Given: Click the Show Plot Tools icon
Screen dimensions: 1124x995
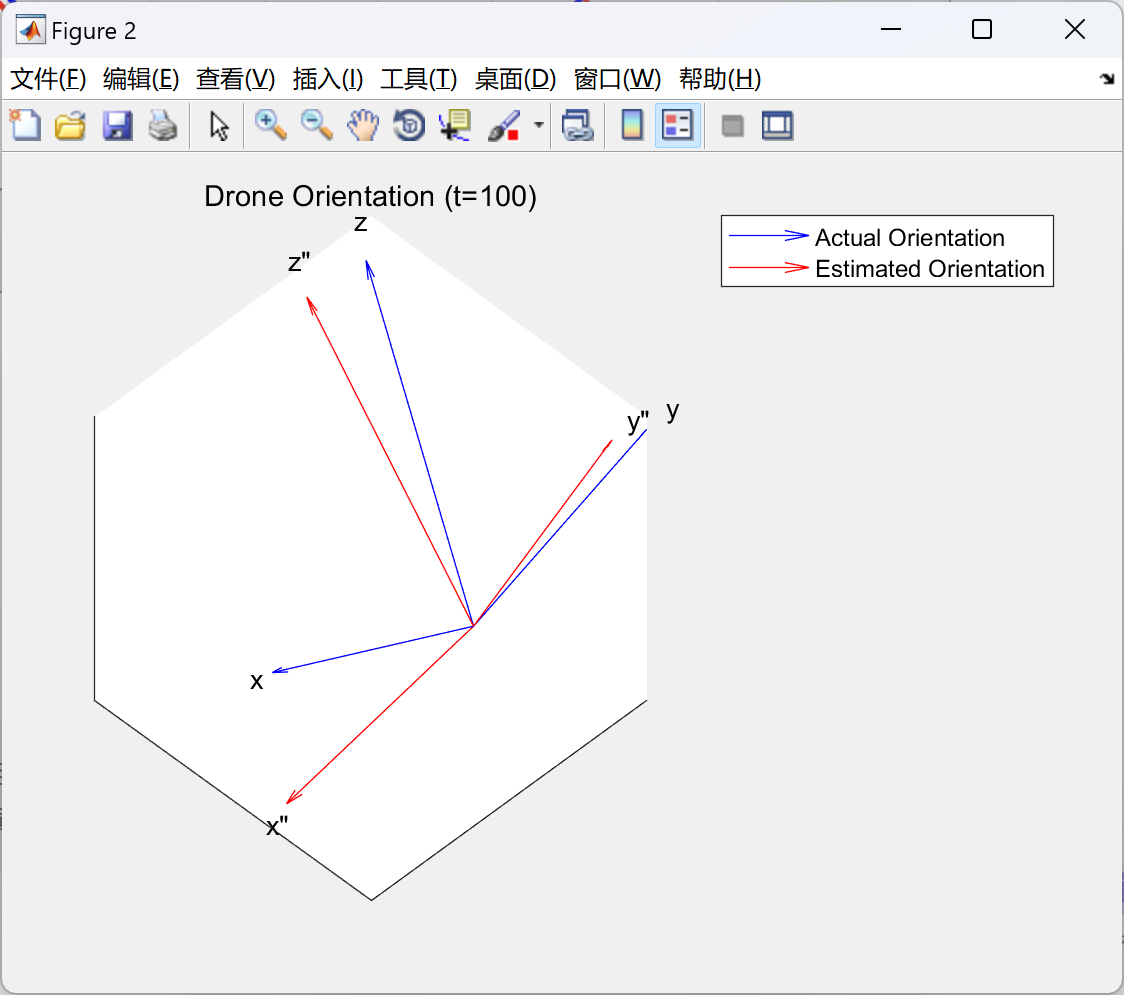Looking at the screenshot, I should pos(777,125).
